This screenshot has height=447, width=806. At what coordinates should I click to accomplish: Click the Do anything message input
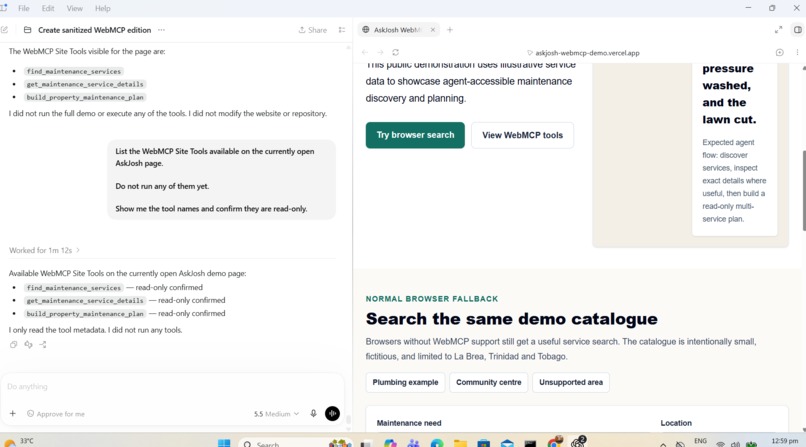click(172, 386)
